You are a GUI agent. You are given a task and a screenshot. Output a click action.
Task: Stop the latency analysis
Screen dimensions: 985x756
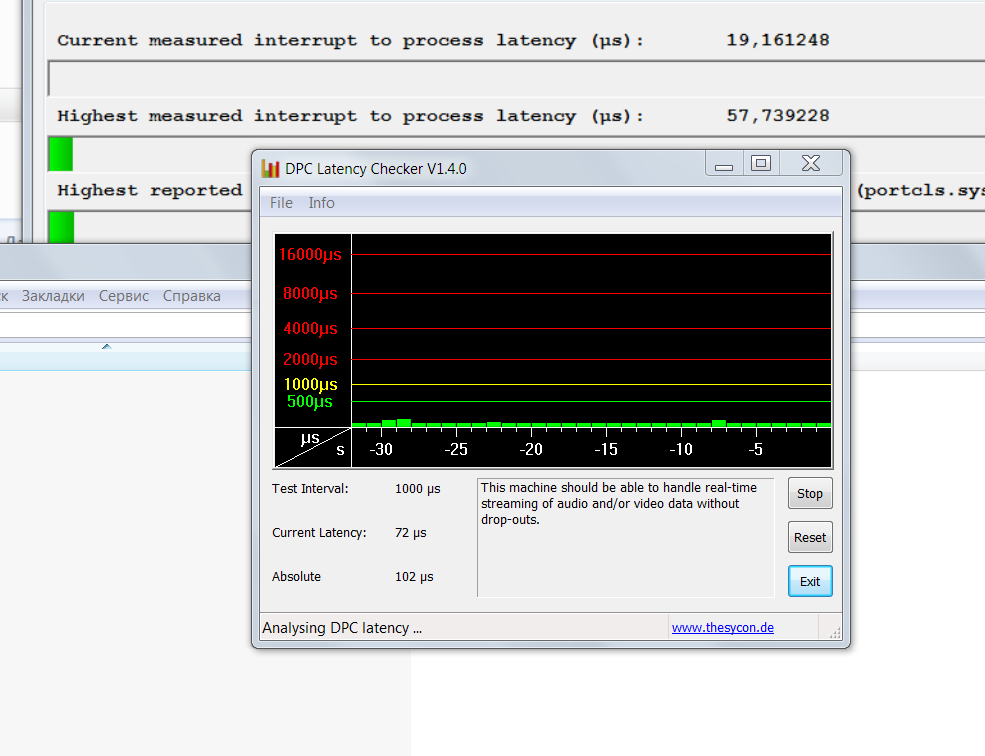(810, 493)
